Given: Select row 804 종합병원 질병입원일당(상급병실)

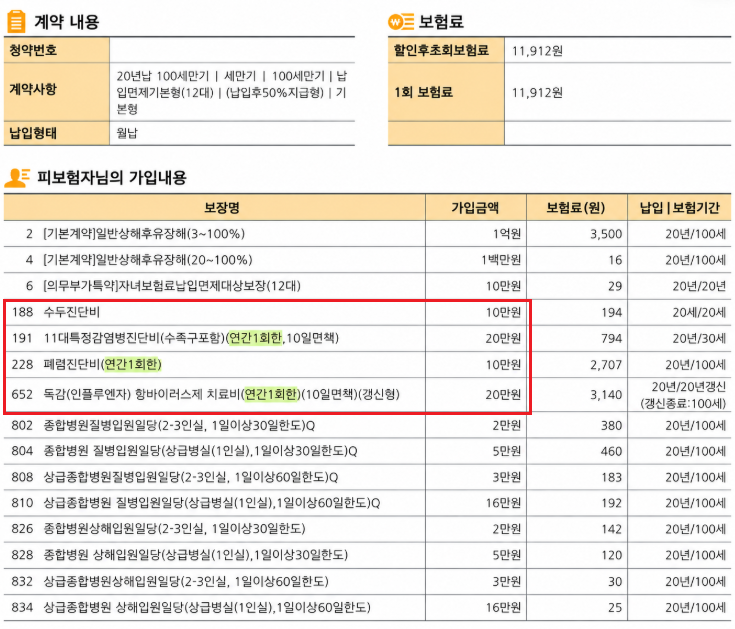Looking at the screenshot, I should 368,451.
